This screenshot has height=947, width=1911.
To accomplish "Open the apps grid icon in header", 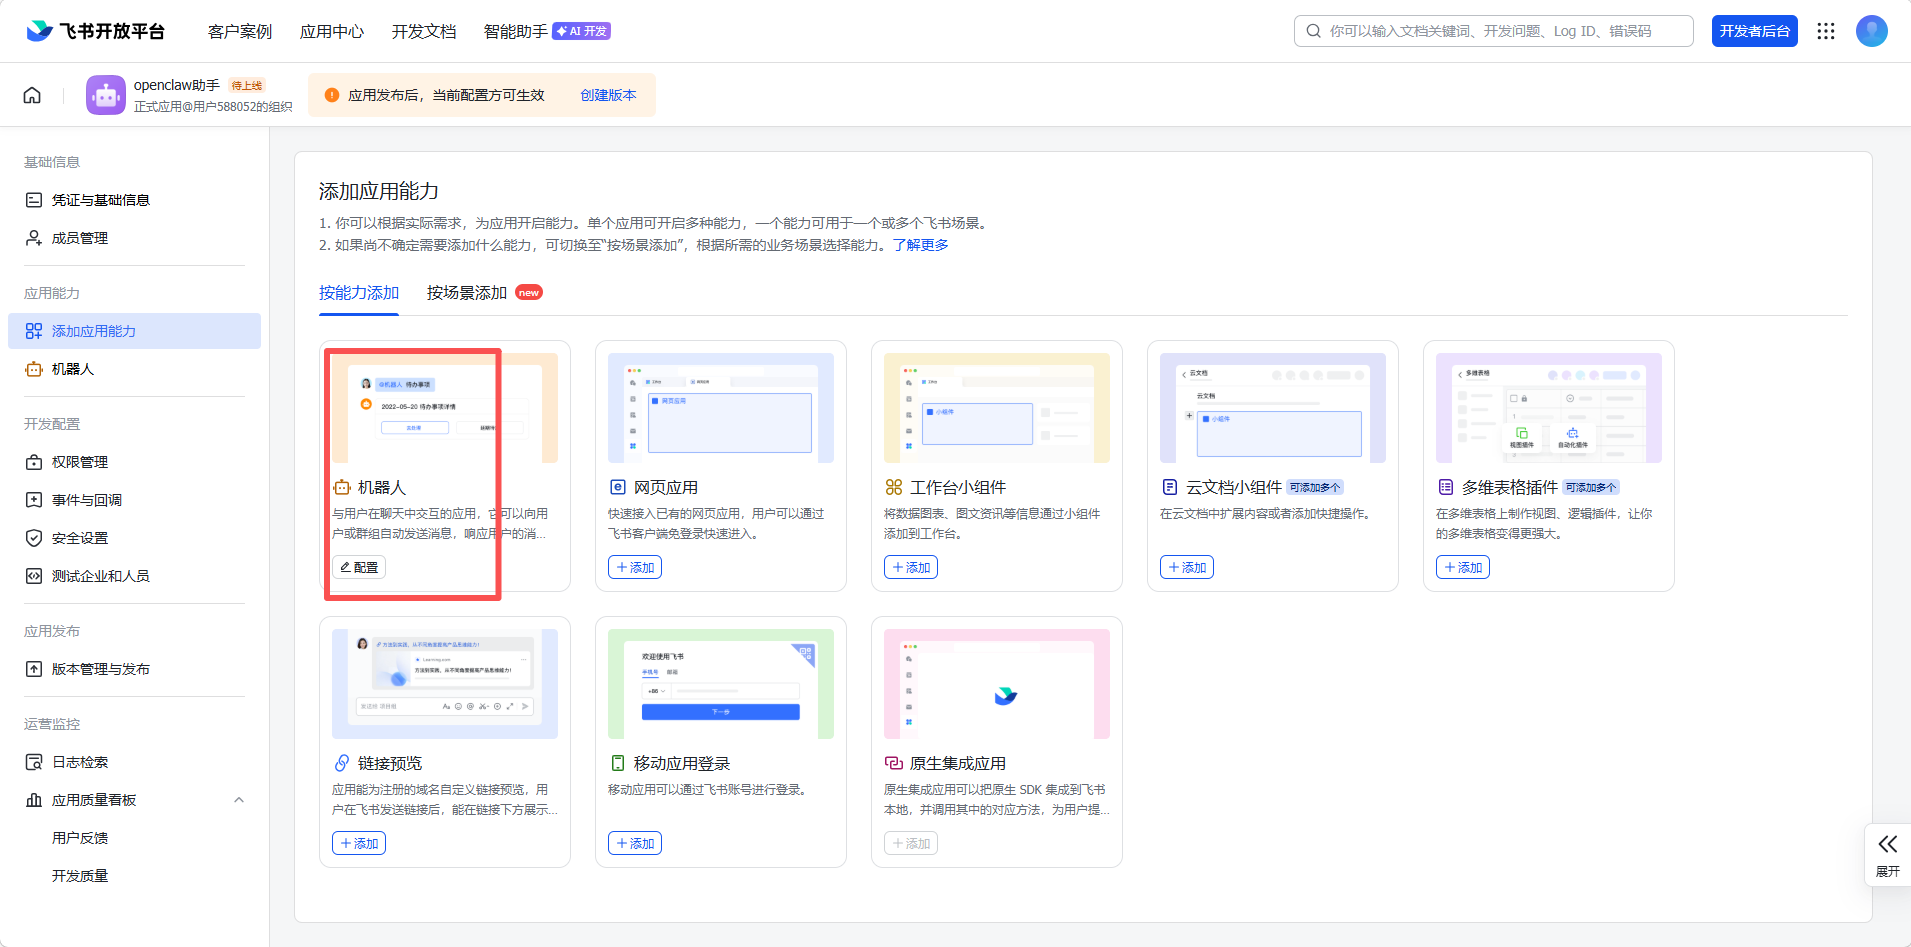I will 1826,31.
